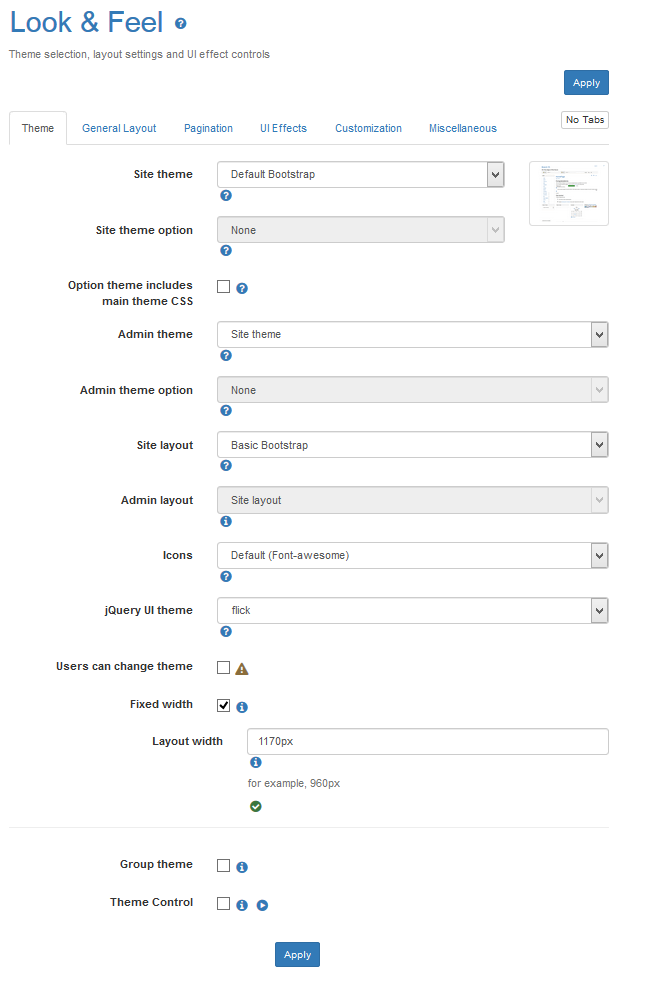Click the No Tabs button
The image size is (664, 986).
[x=585, y=120]
